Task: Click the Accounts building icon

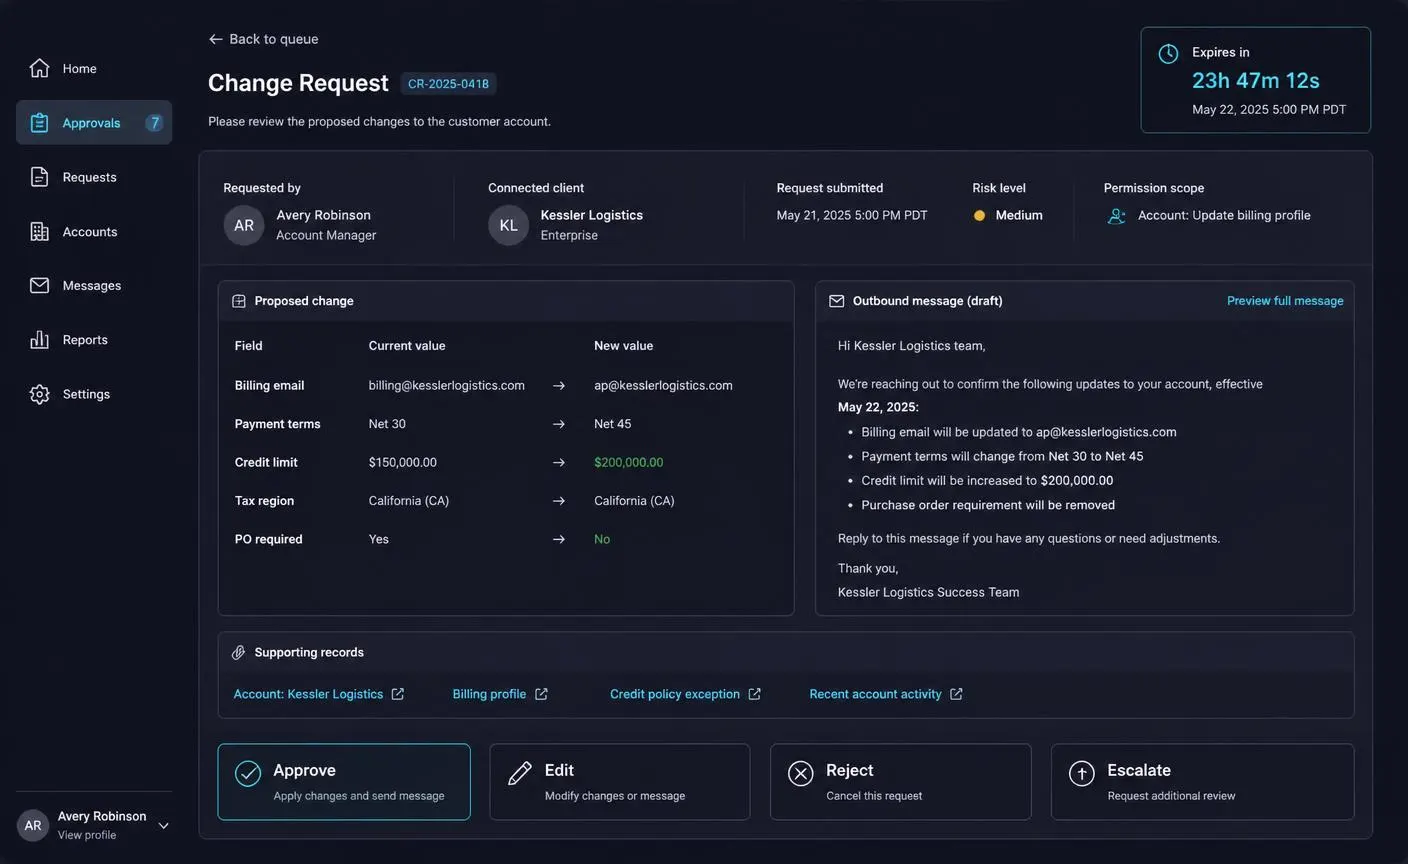Action: [x=39, y=231]
